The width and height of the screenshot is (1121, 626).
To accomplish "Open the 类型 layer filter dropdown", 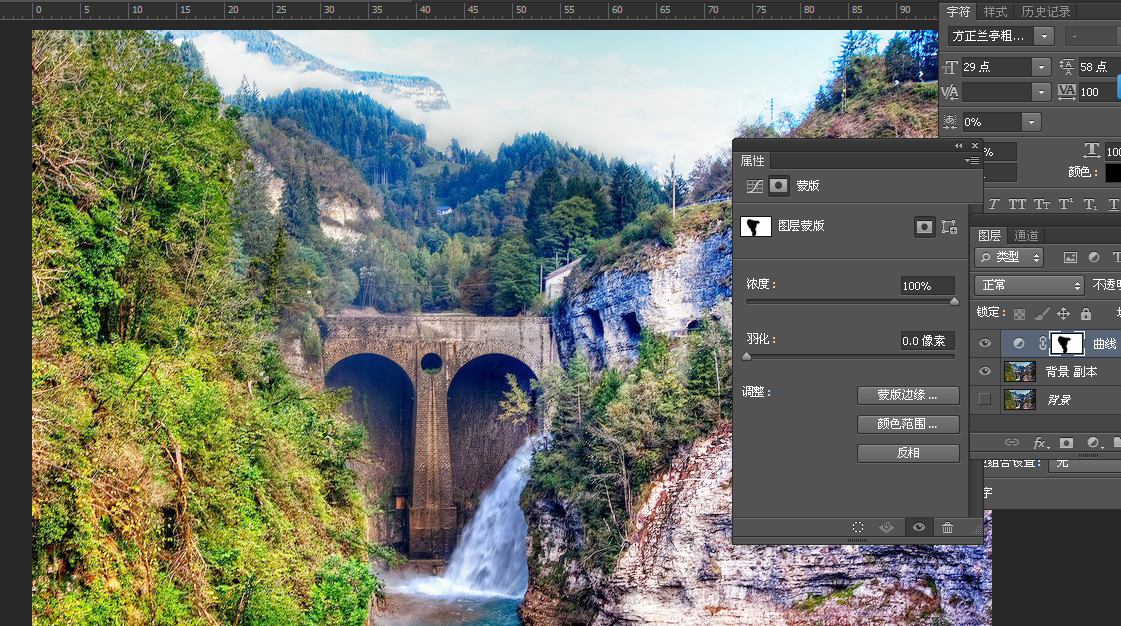I will (x=1011, y=257).
